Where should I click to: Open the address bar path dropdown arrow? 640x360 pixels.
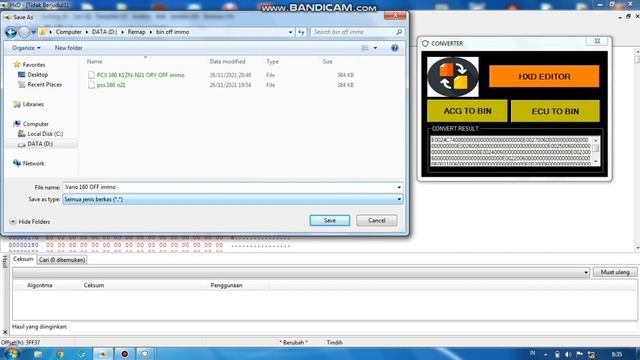pos(290,32)
